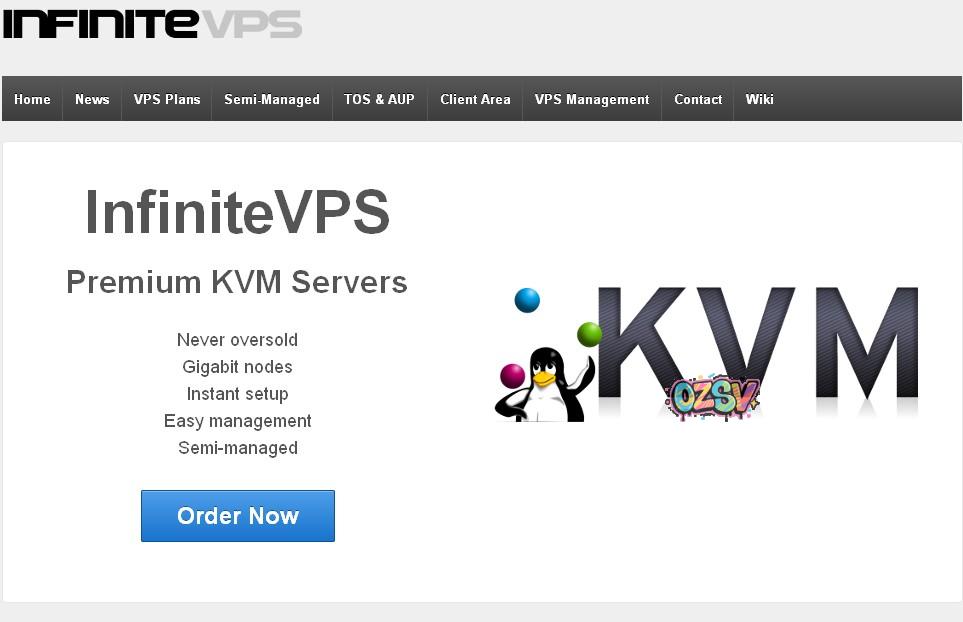View the TOS & AUP page
The width and height of the screenshot is (963, 622).
pyautogui.click(x=380, y=99)
